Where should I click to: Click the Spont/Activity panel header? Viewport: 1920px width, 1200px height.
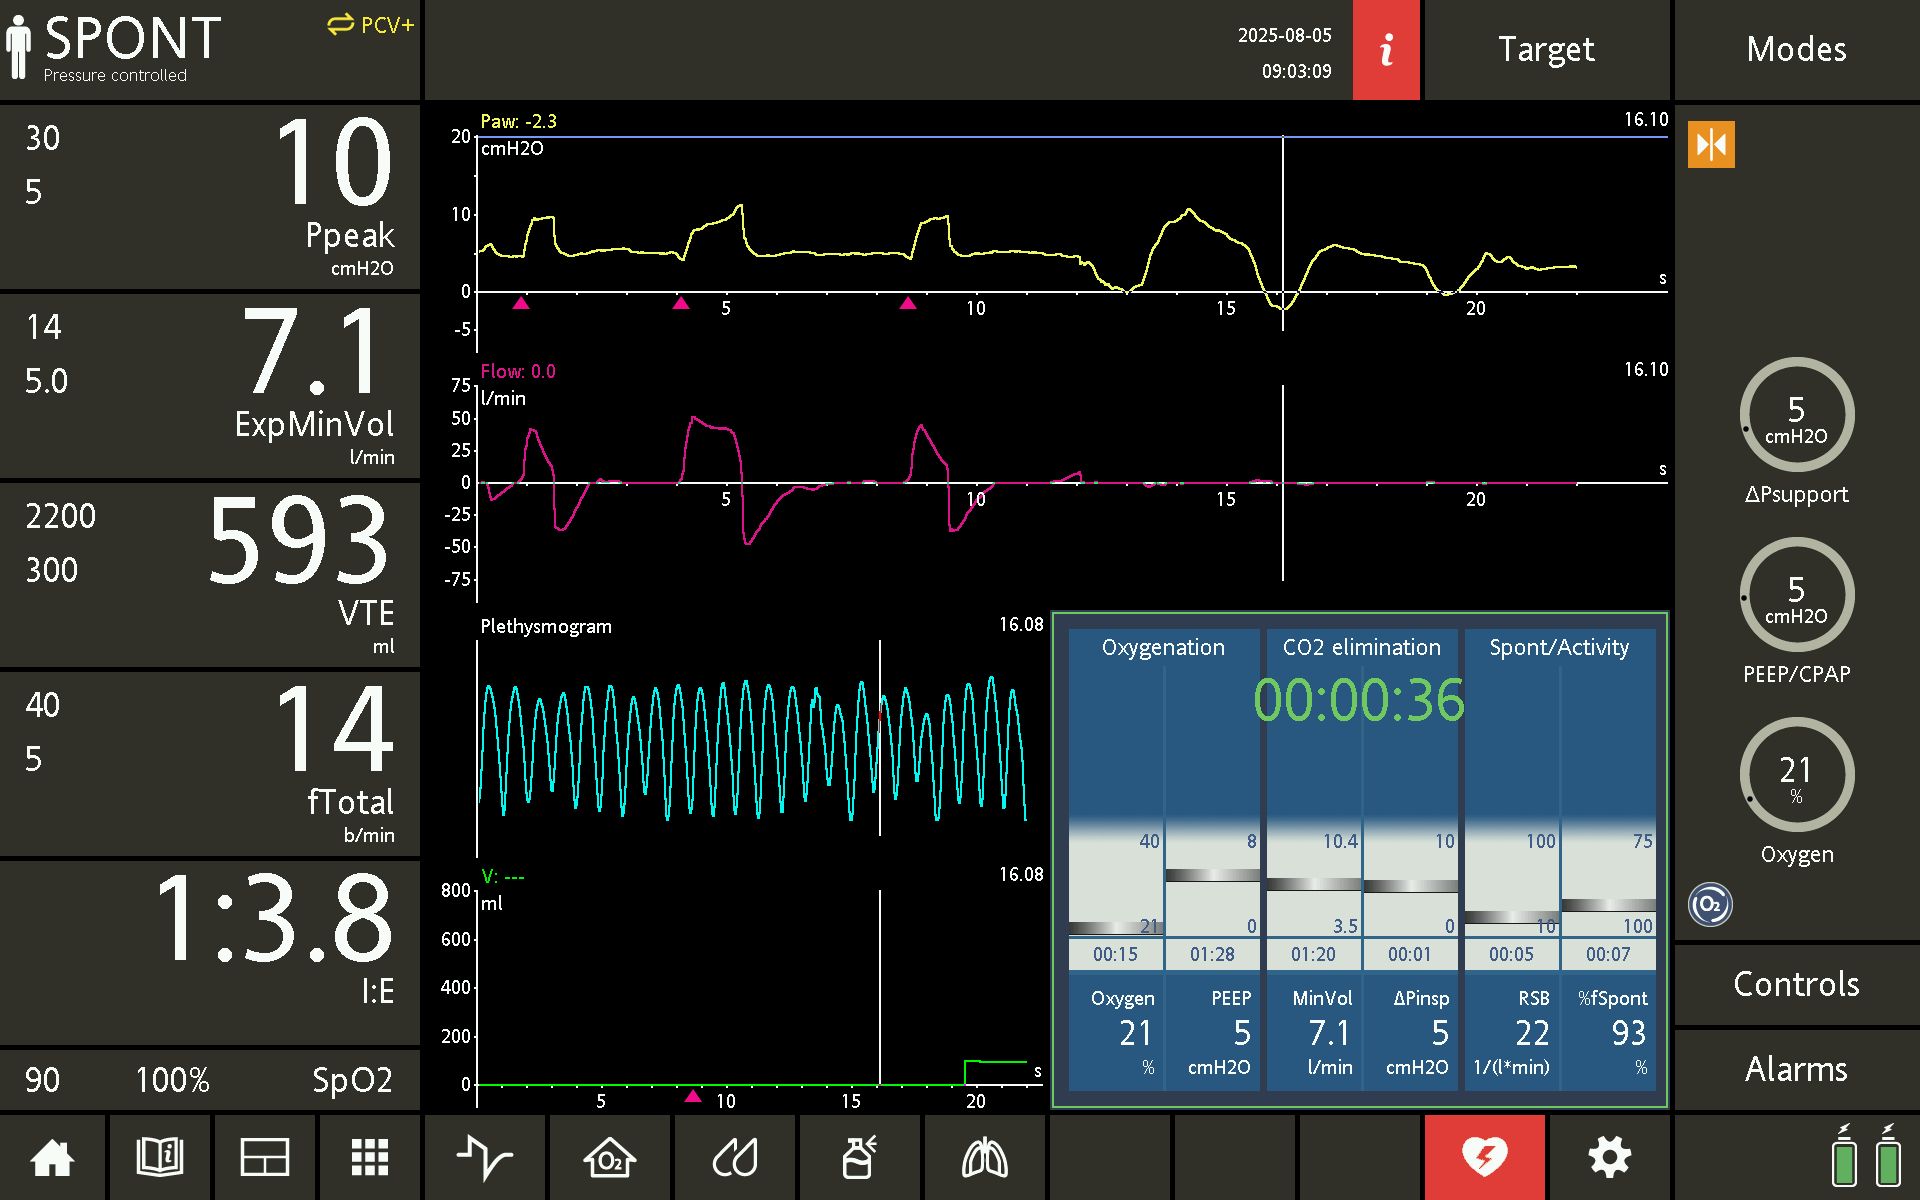[1558, 647]
